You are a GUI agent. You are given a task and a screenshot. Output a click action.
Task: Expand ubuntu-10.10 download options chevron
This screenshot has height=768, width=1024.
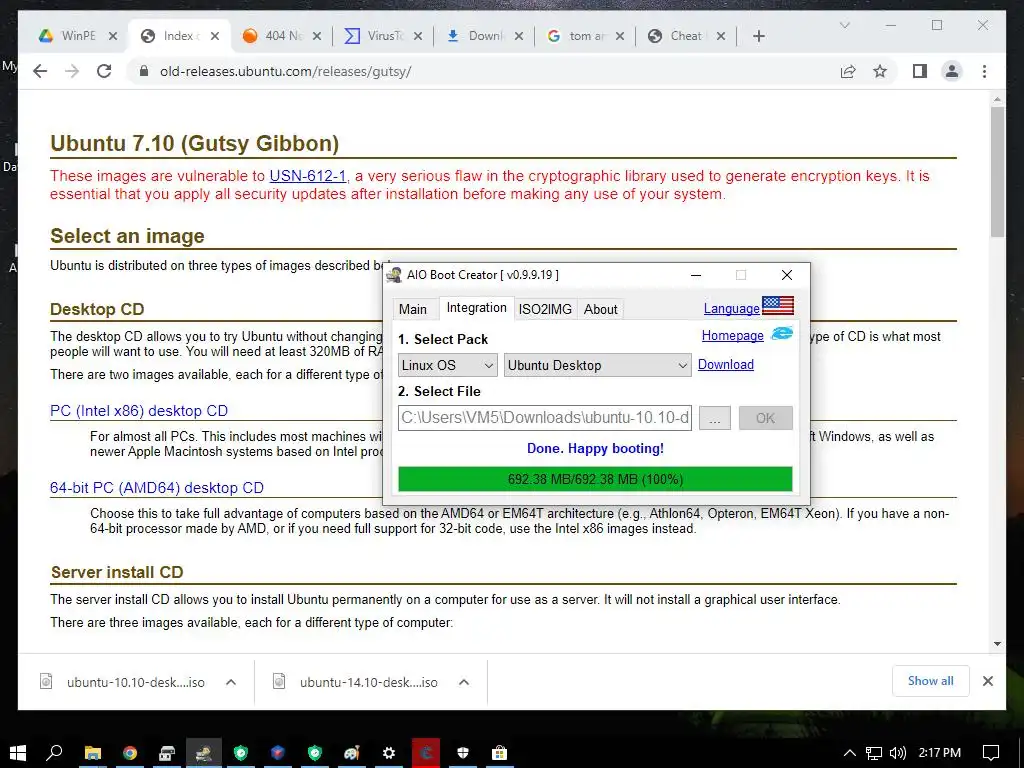(231, 682)
